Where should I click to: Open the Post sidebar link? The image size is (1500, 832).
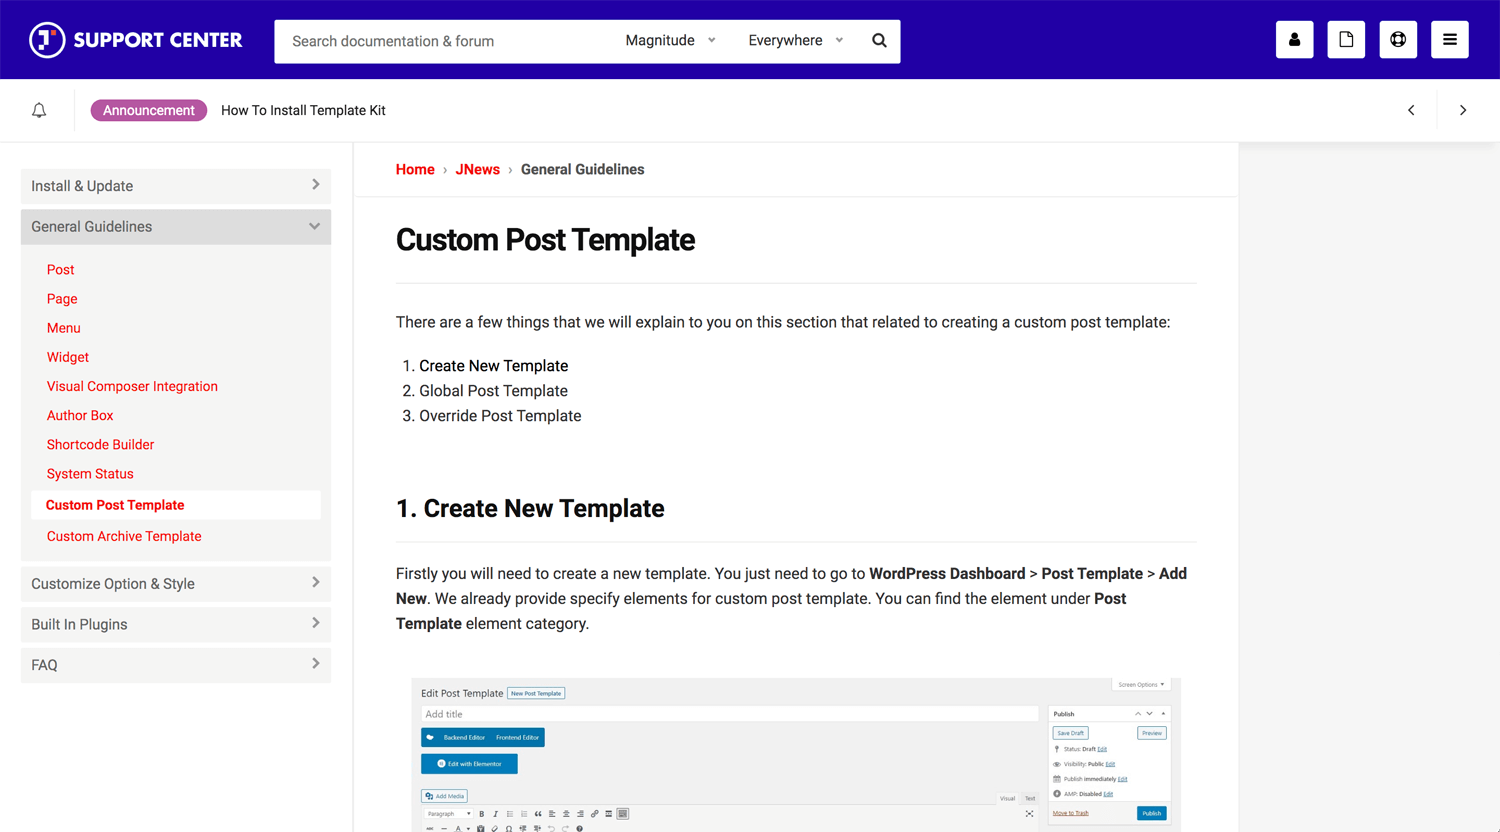60,270
